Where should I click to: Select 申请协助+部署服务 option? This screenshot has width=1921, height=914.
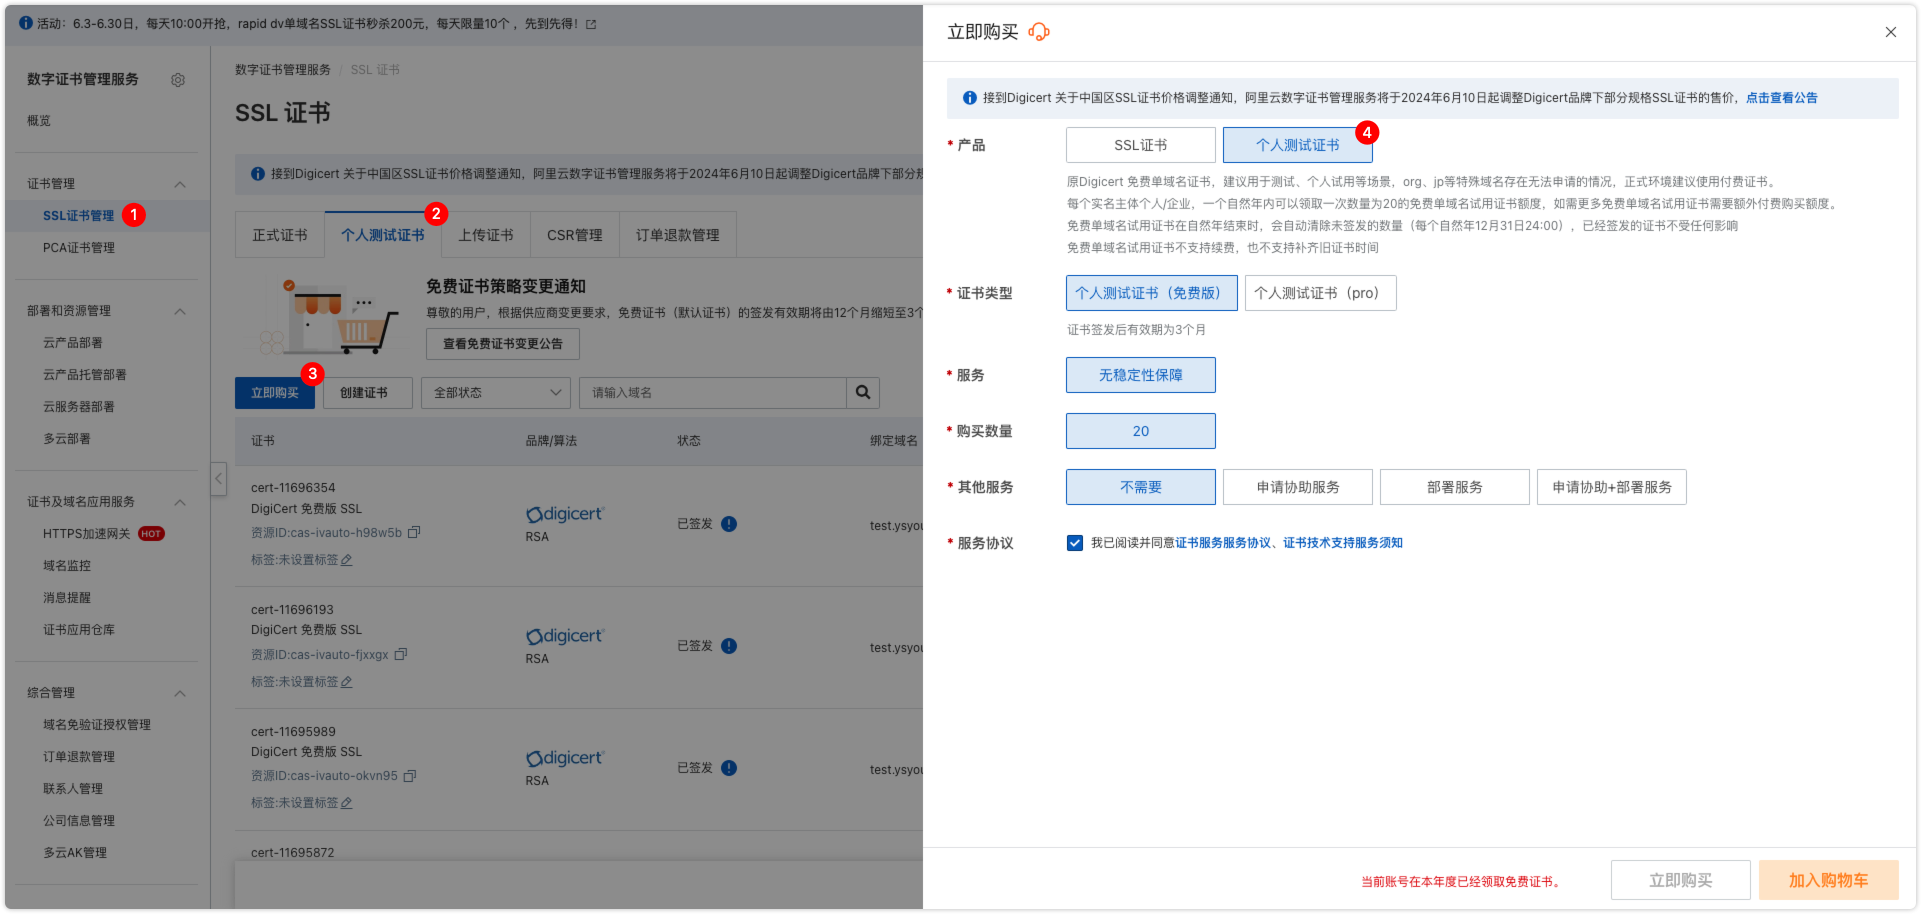point(1612,487)
